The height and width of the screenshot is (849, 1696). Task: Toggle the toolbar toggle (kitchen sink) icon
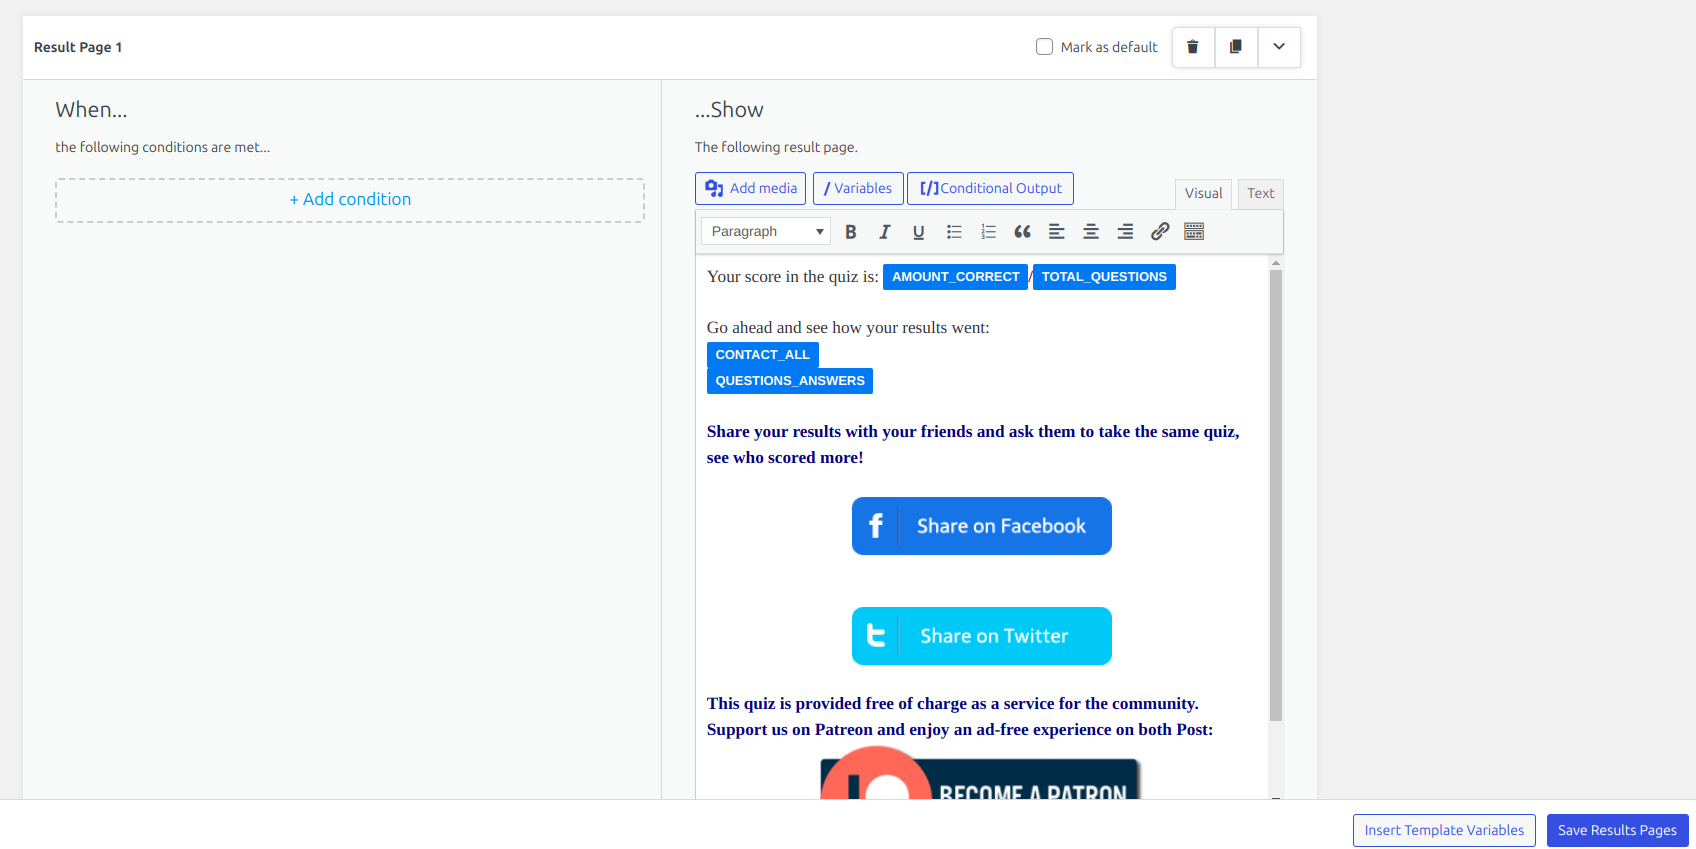(x=1194, y=232)
